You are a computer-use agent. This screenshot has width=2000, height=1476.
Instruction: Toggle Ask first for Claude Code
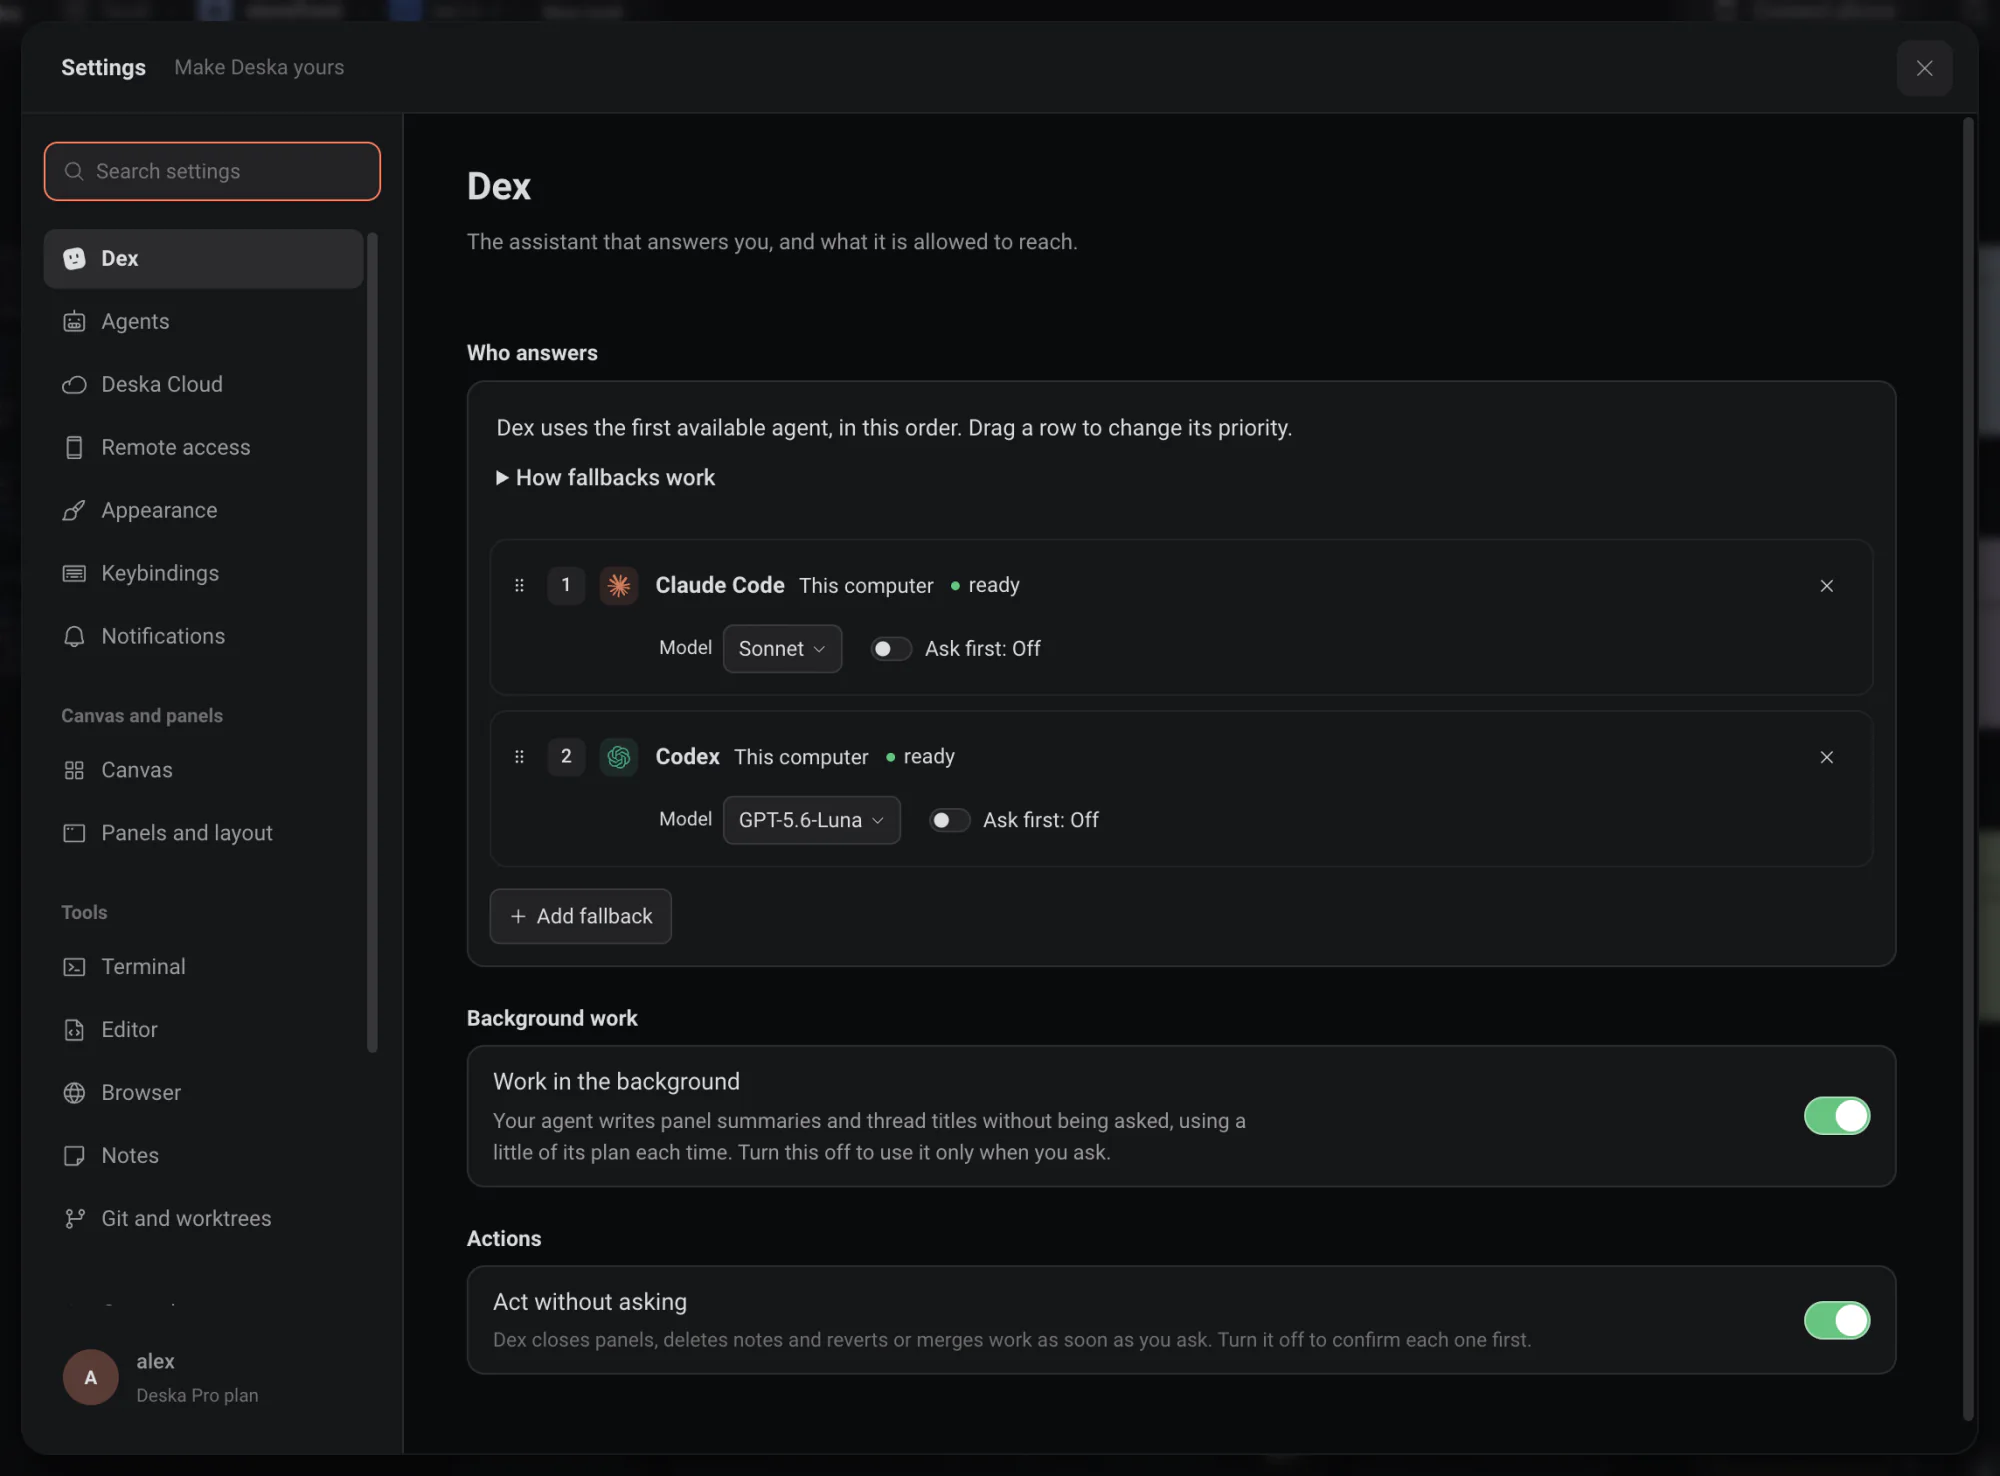[x=890, y=649]
